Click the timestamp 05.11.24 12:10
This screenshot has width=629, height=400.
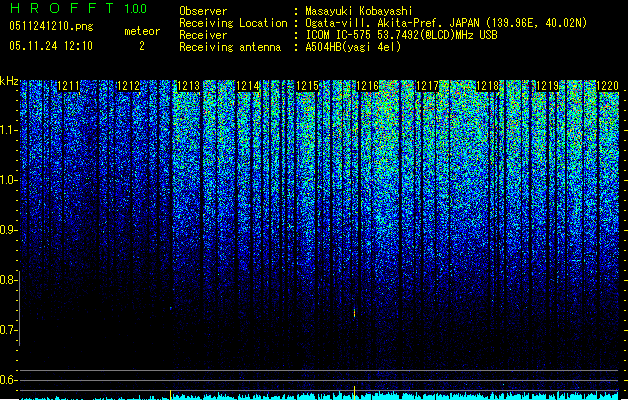click(51, 46)
